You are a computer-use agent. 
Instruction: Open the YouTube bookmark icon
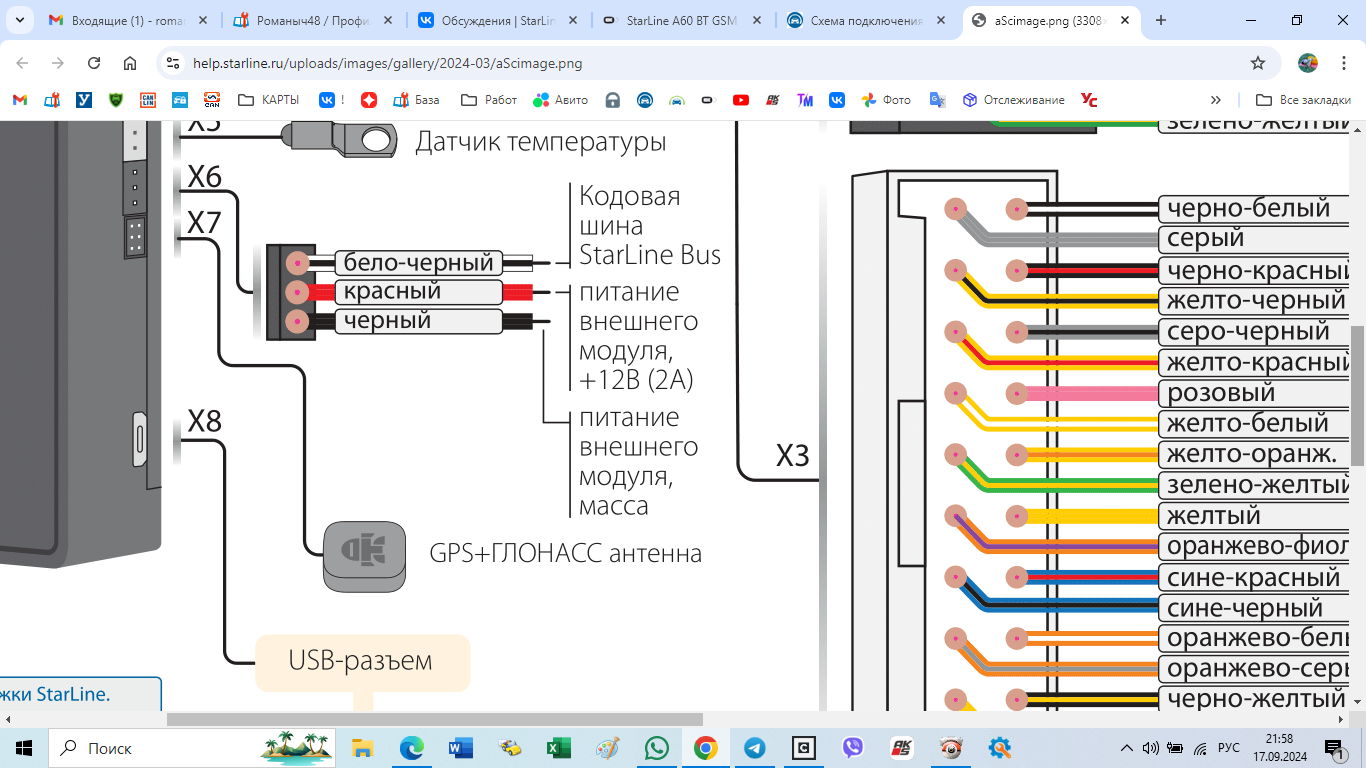[741, 100]
